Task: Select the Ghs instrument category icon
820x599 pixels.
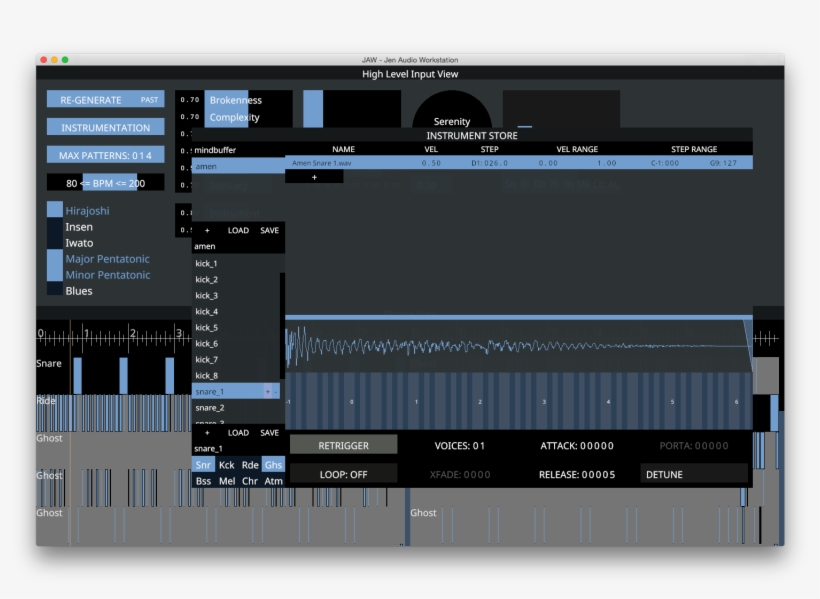Action: coord(272,464)
